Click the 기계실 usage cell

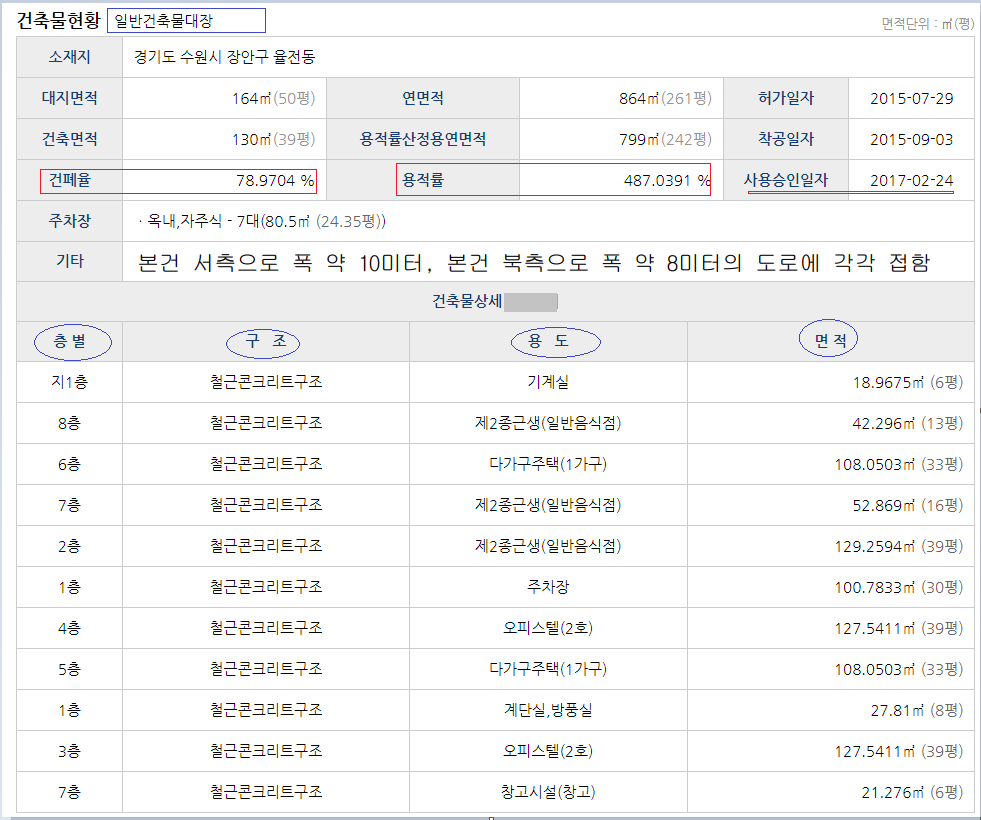point(548,382)
